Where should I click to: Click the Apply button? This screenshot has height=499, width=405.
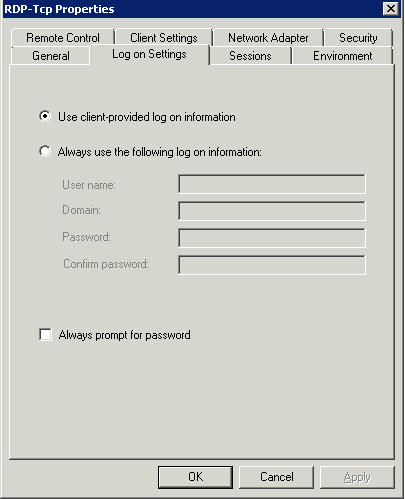tap(357, 477)
